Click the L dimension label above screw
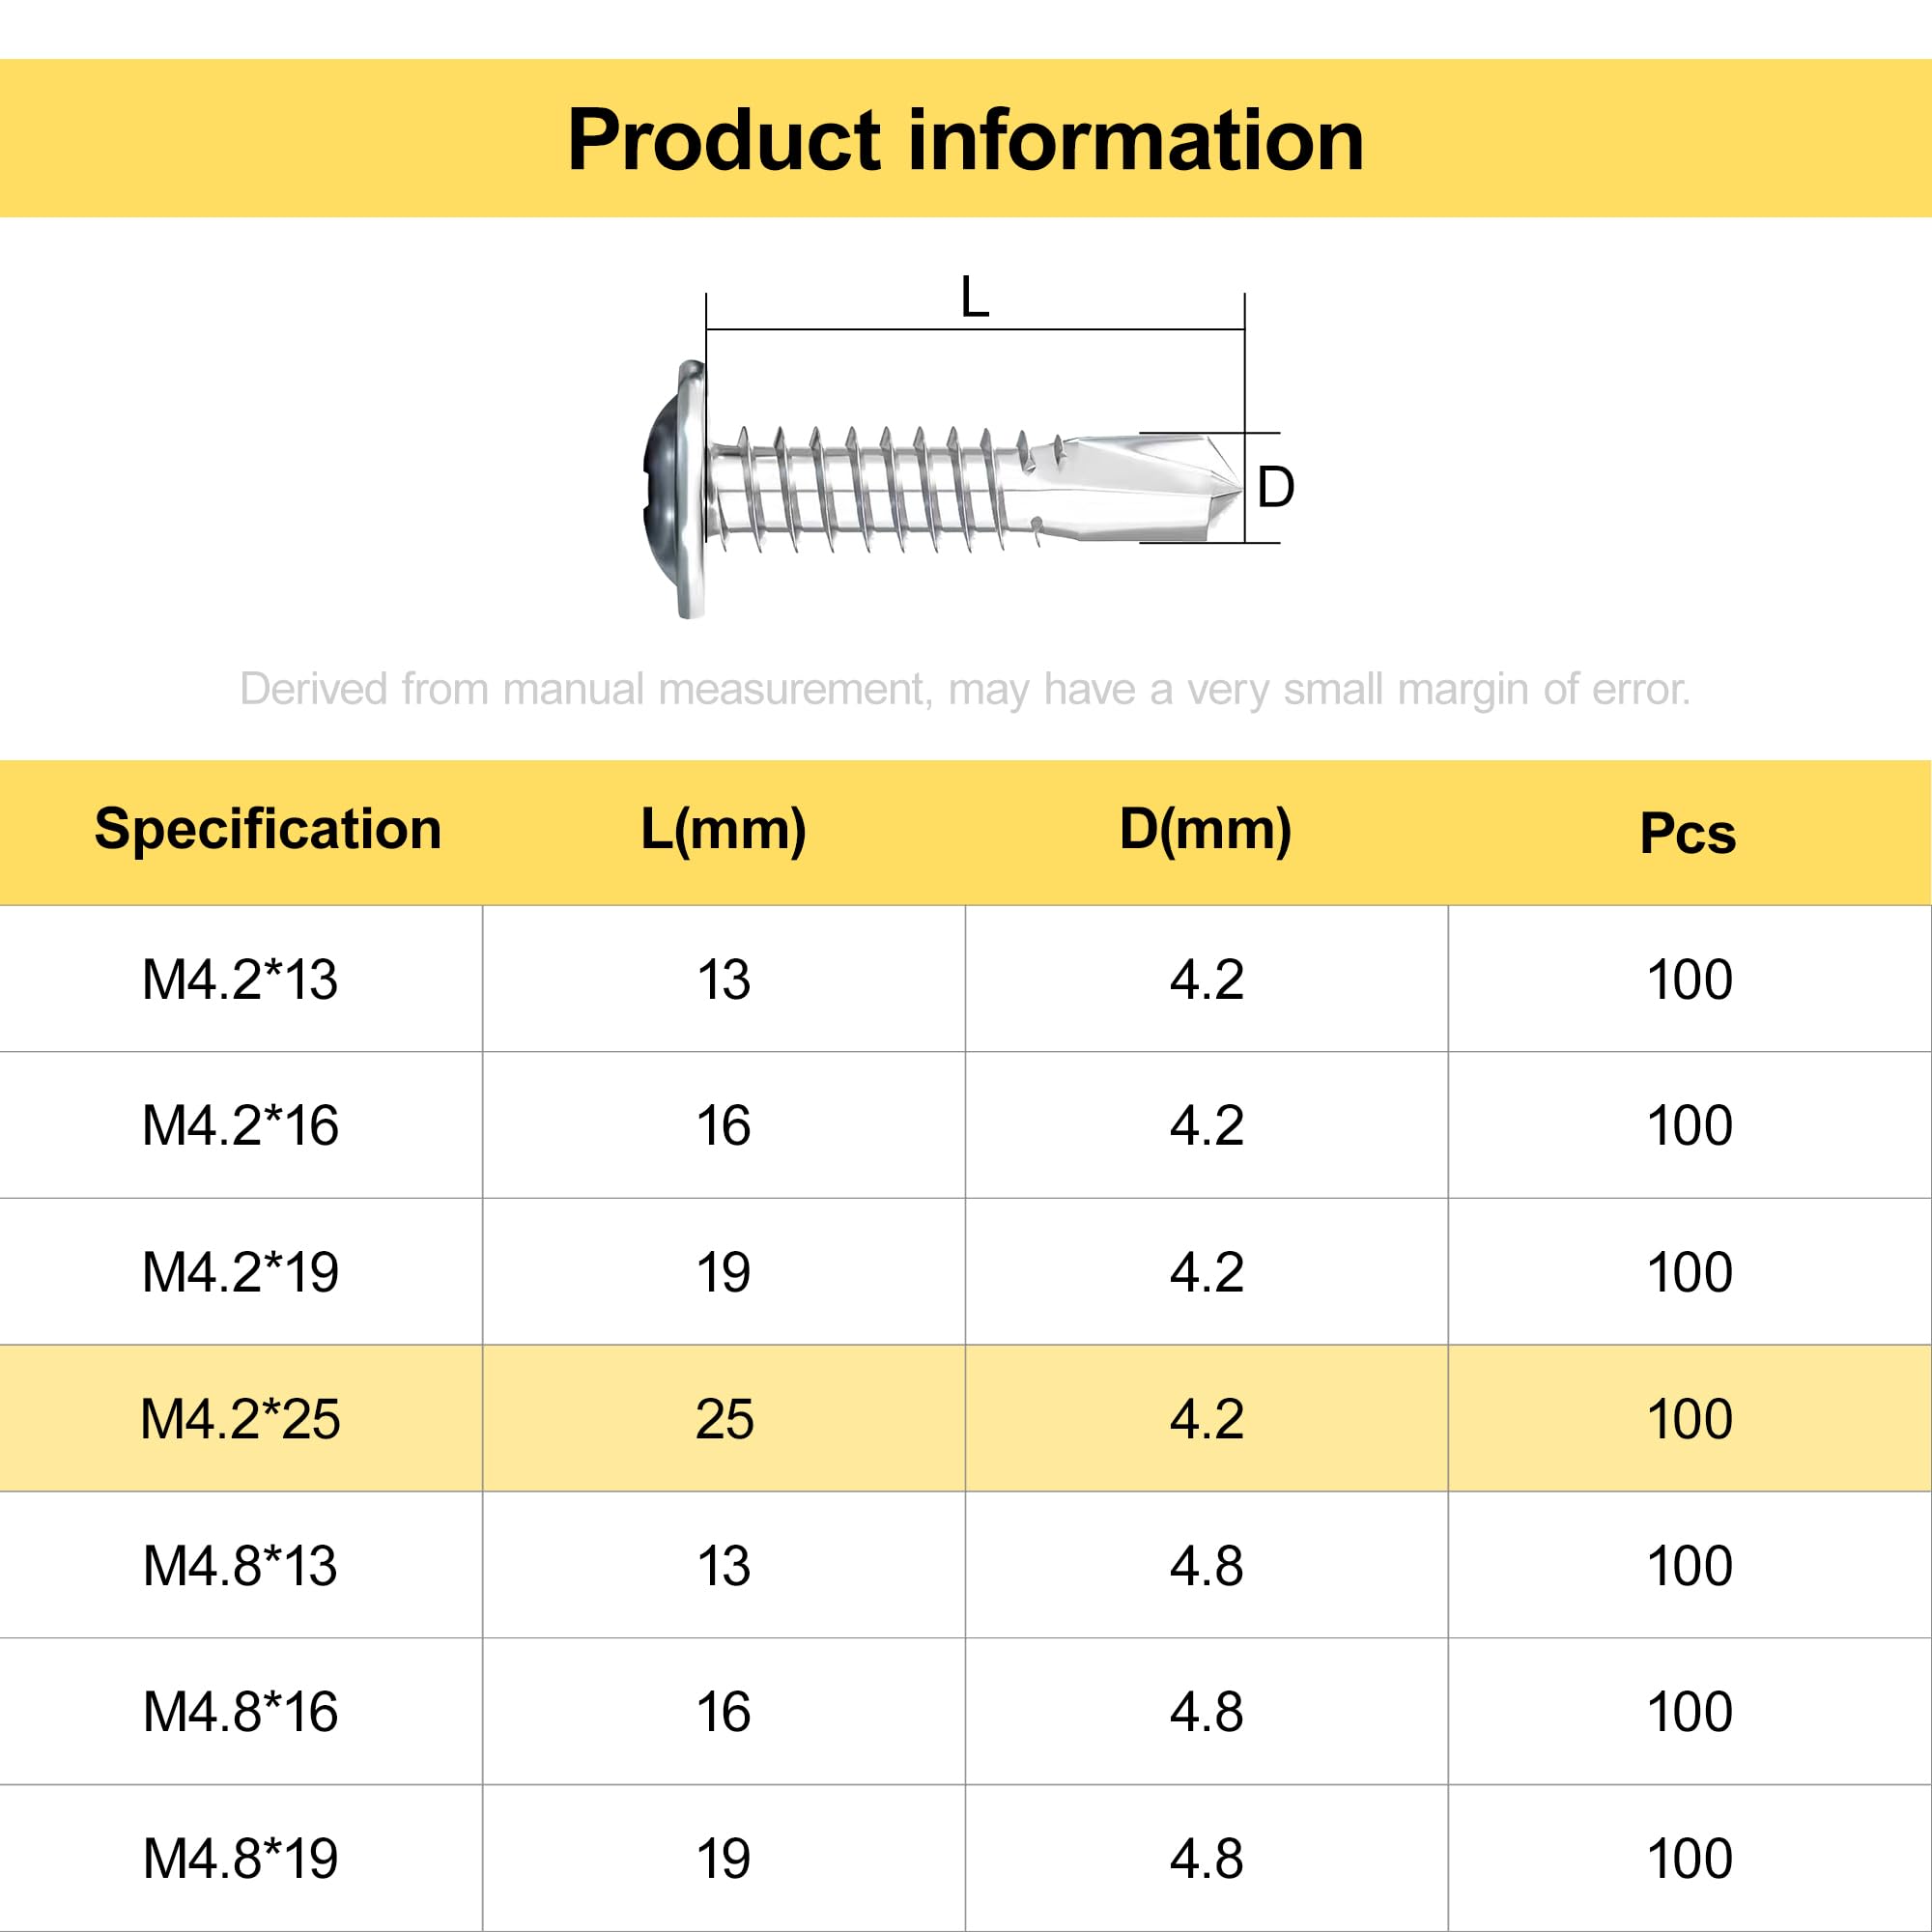 click(974, 298)
